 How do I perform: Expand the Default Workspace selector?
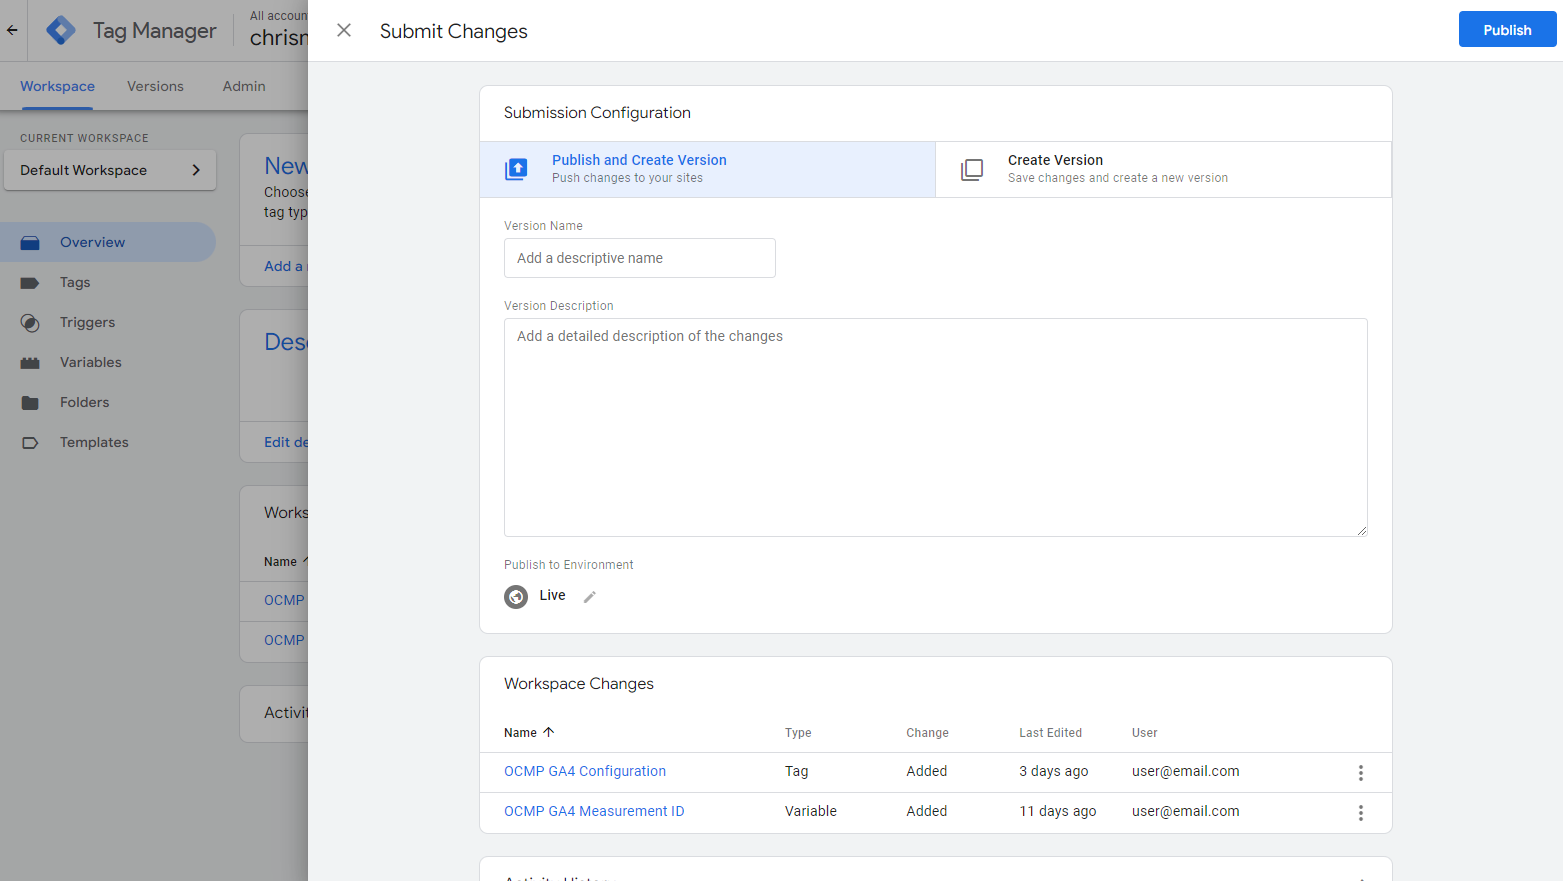[110, 170]
